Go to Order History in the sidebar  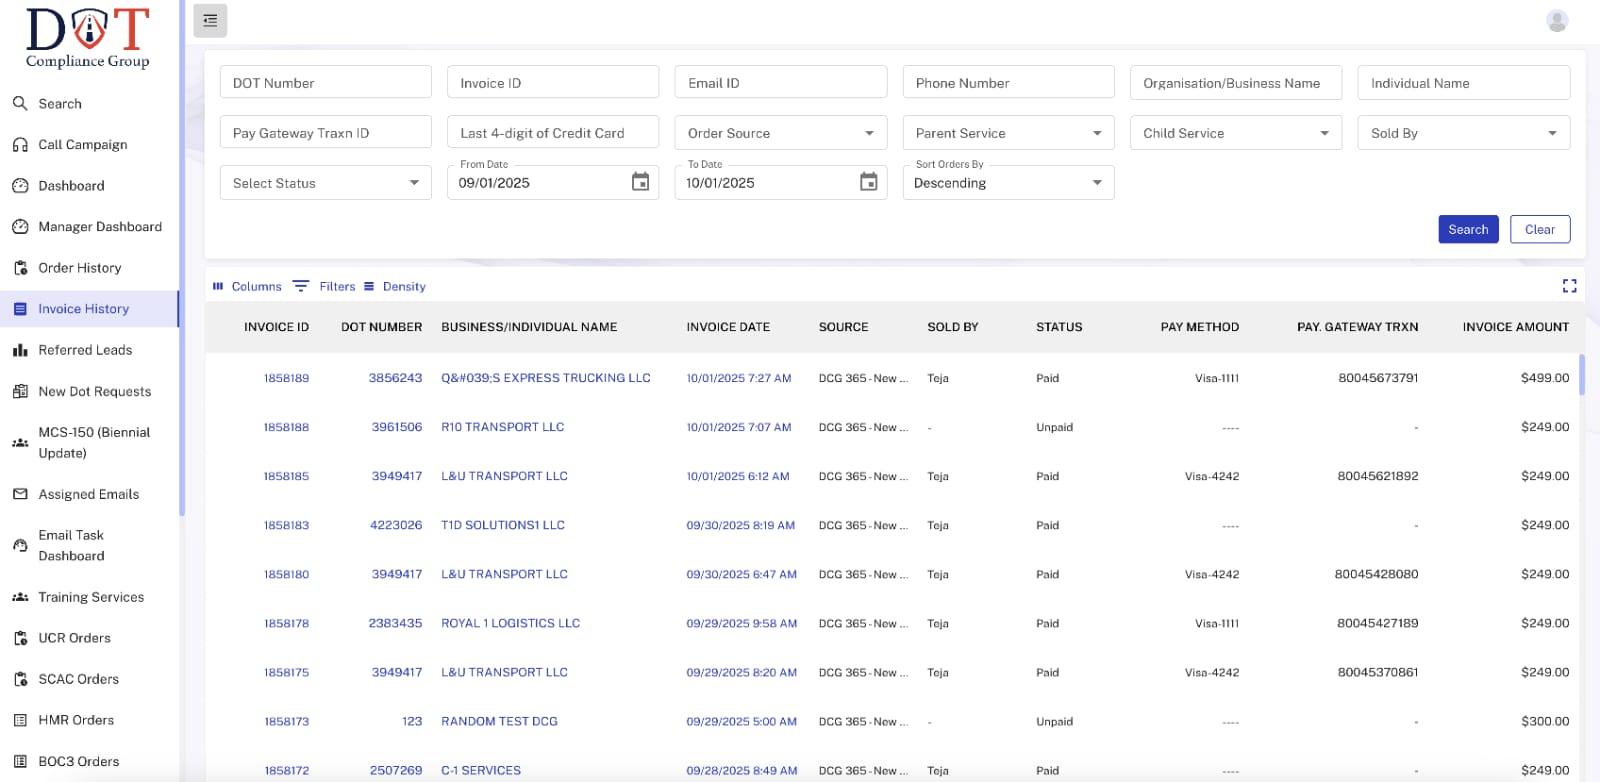(x=80, y=268)
